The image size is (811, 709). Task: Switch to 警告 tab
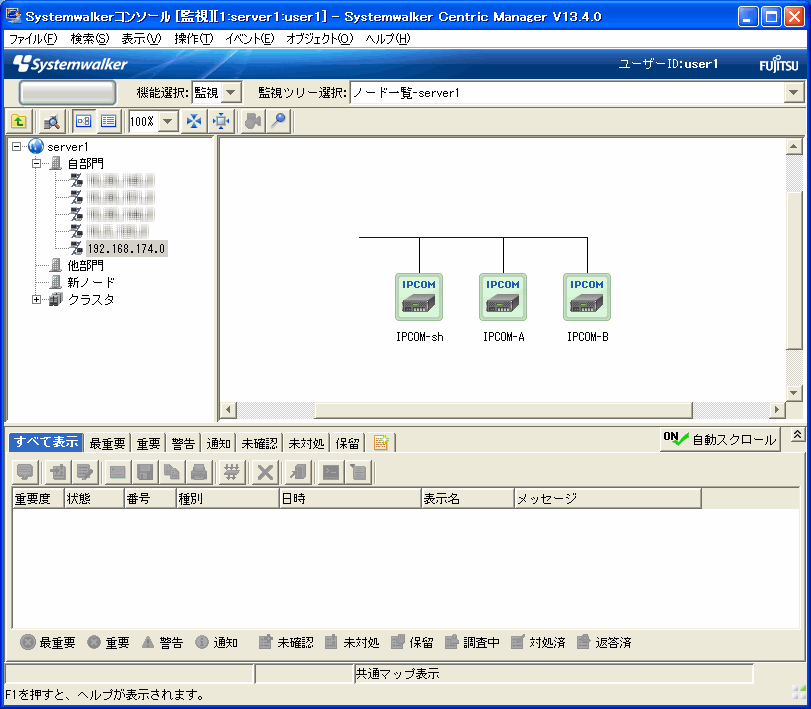[x=183, y=443]
